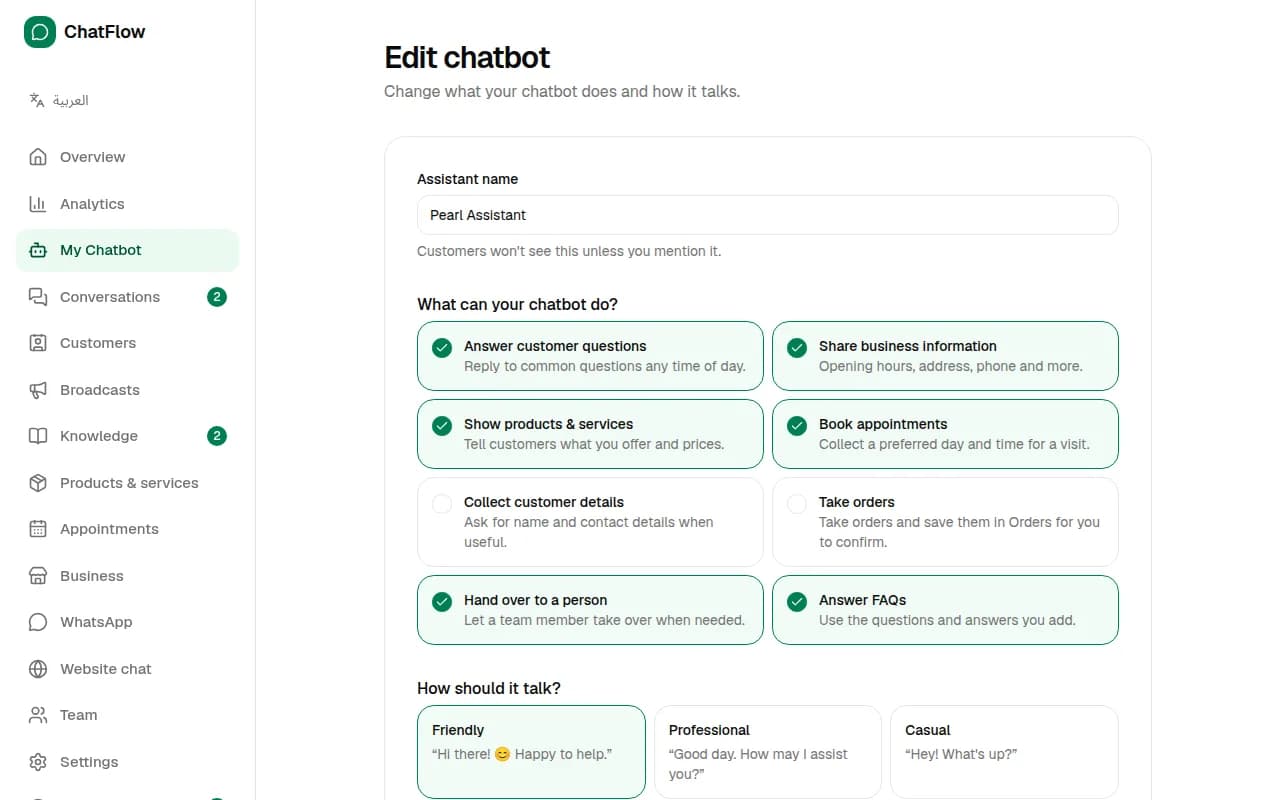
Task: Click the Edit chatbot heading
Action: click(x=467, y=58)
